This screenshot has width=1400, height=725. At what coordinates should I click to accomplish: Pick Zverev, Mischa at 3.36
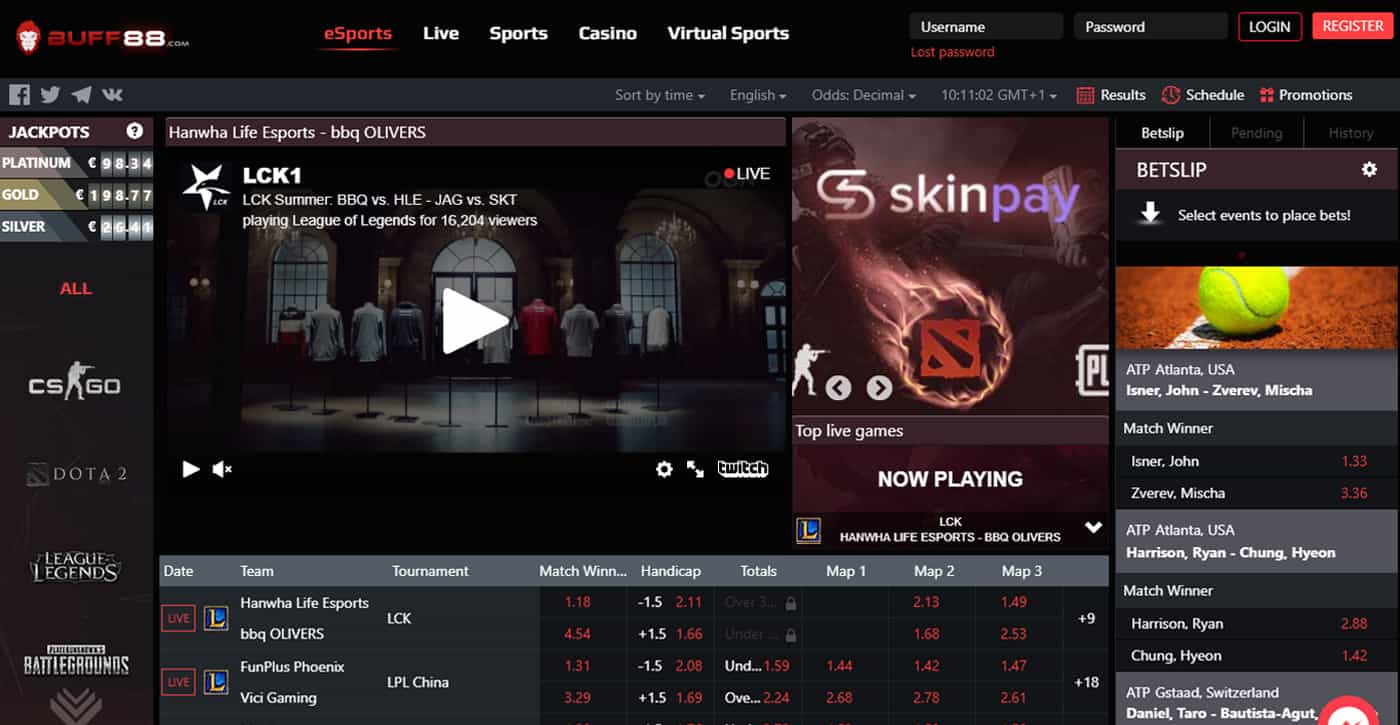coord(1257,493)
